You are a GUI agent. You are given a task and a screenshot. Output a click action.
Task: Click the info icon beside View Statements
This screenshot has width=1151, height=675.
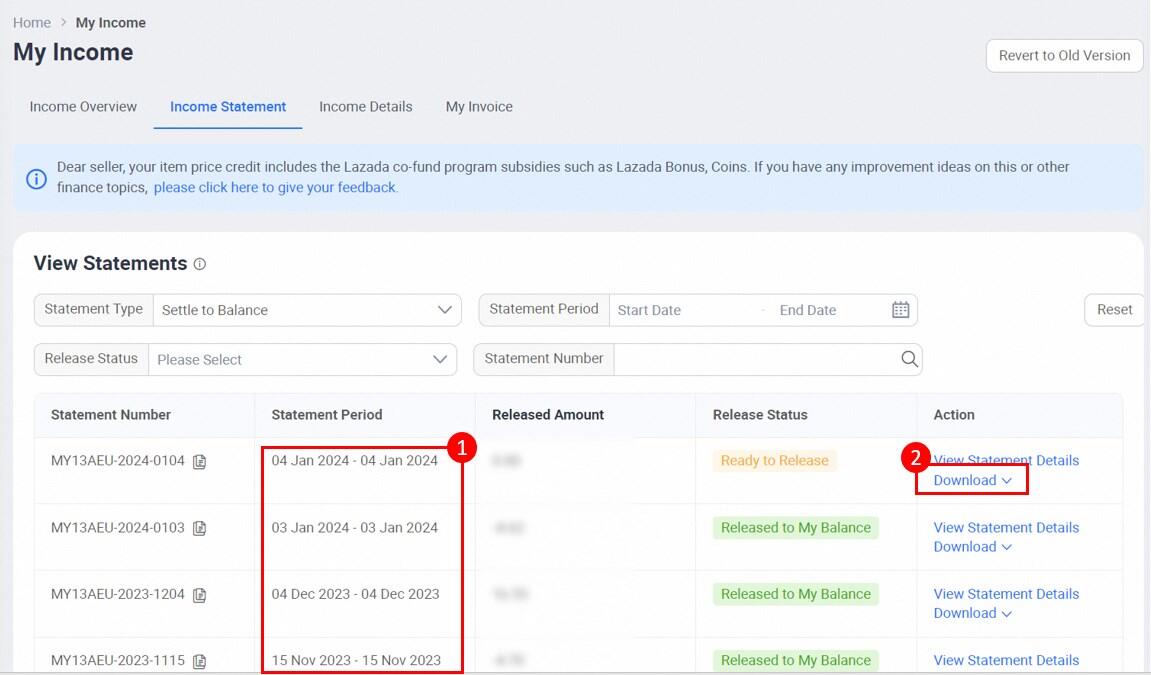[199, 264]
